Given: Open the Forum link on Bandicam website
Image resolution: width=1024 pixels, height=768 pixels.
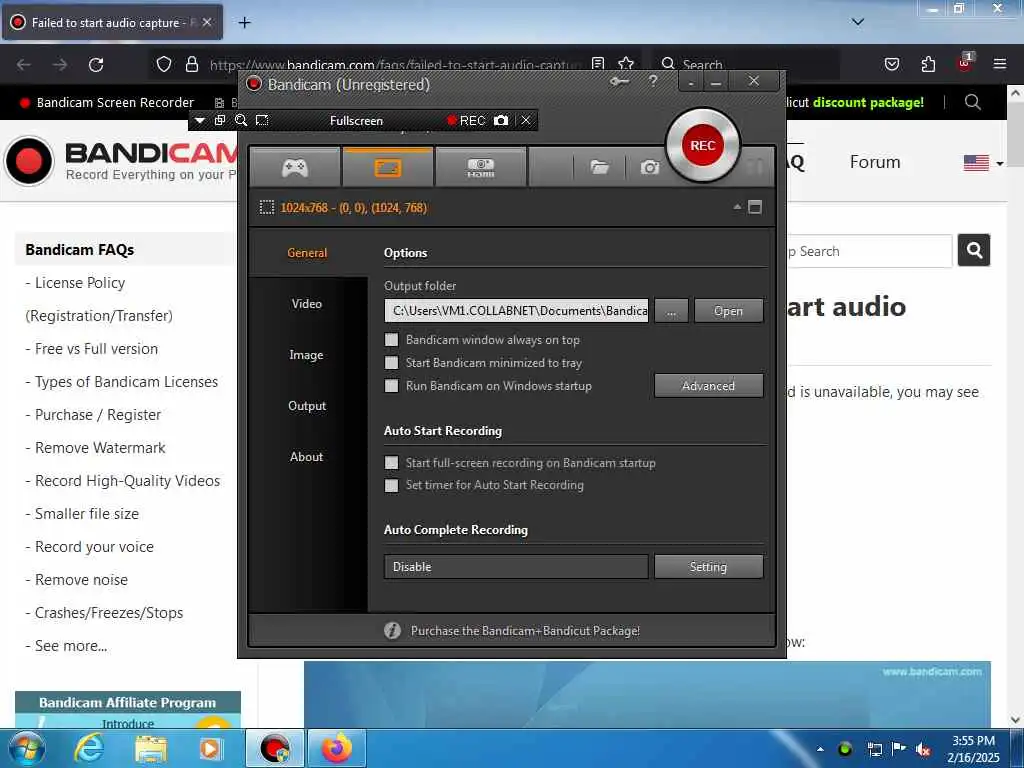Looking at the screenshot, I should 875,162.
